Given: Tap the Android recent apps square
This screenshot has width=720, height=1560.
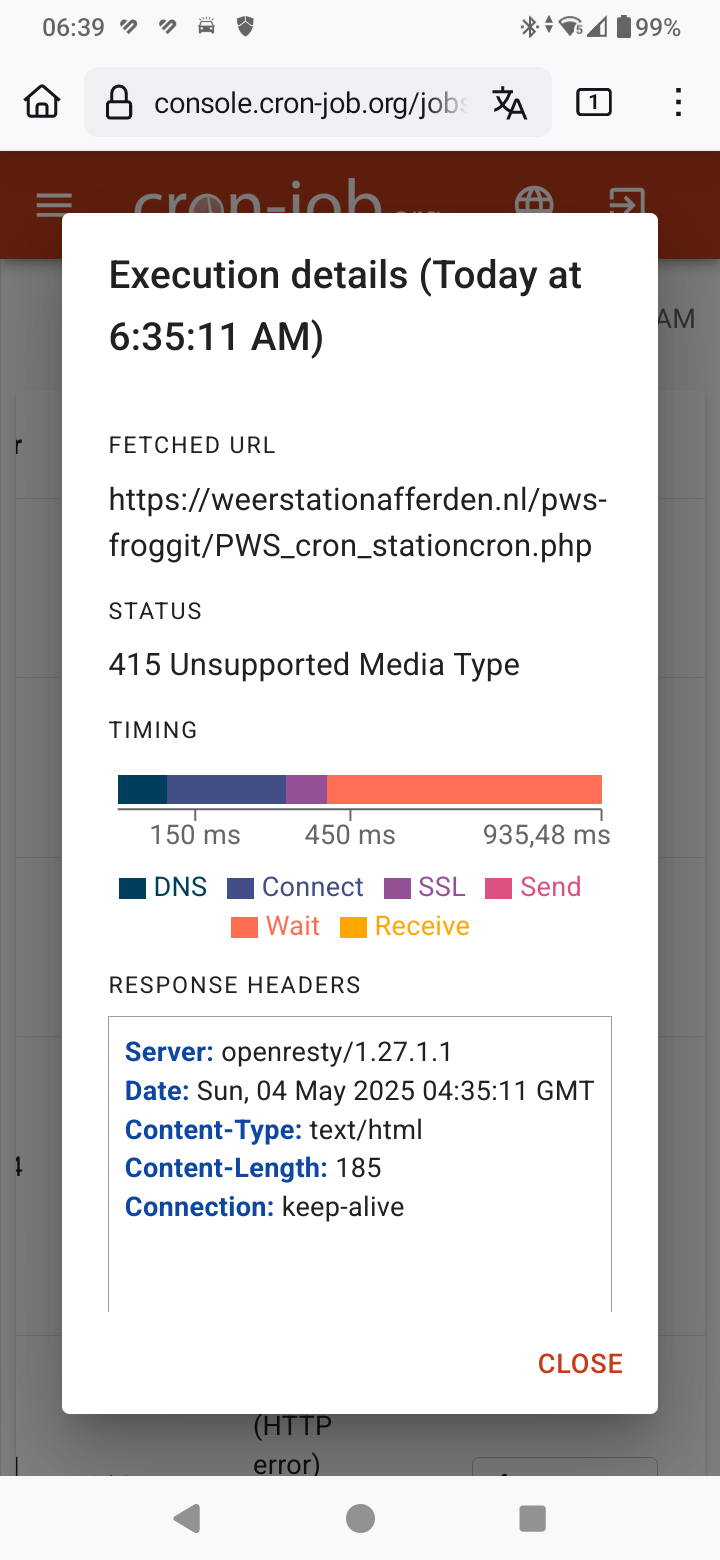Looking at the screenshot, I should coord(533,1518).
